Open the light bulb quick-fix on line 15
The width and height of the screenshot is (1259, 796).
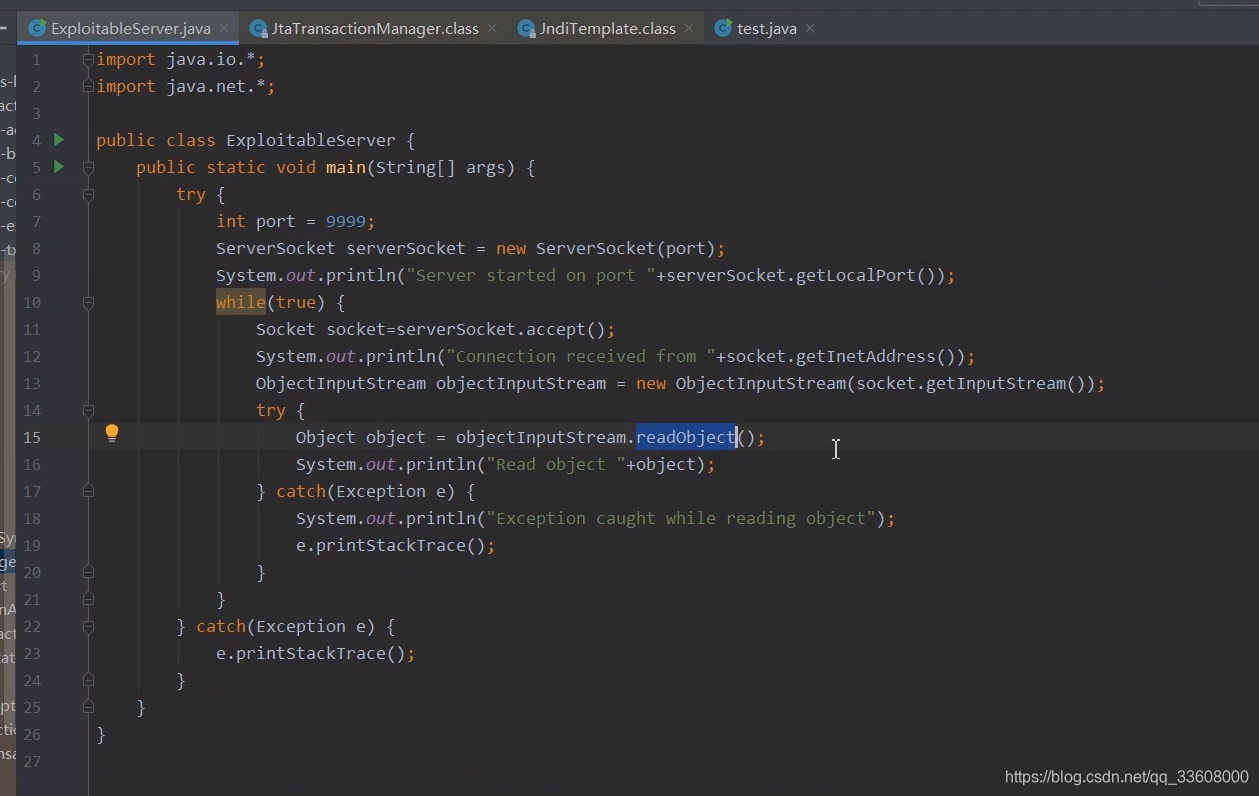[112, 433]
